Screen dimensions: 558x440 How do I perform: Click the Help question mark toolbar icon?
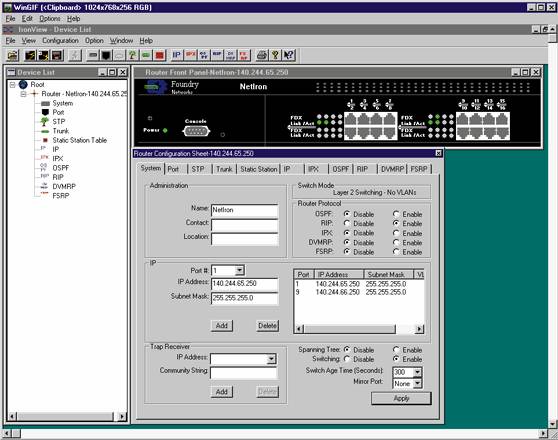click(x=275, y=55)
